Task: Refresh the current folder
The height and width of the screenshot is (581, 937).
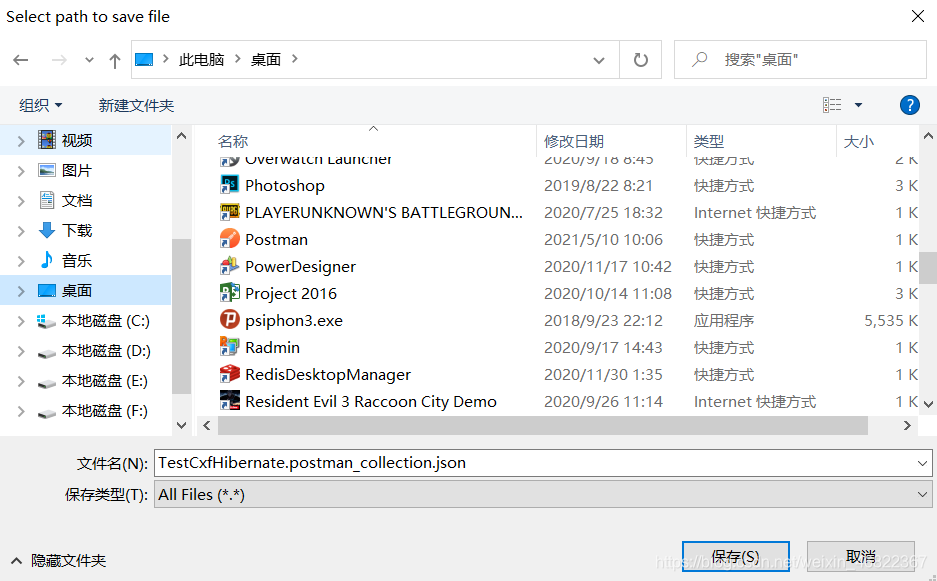Action: 641,60
